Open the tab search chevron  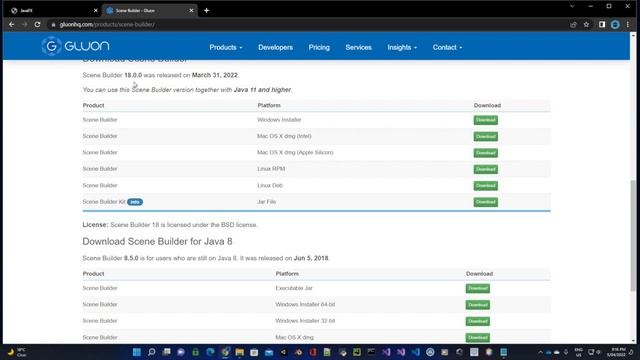coord(572,7)
